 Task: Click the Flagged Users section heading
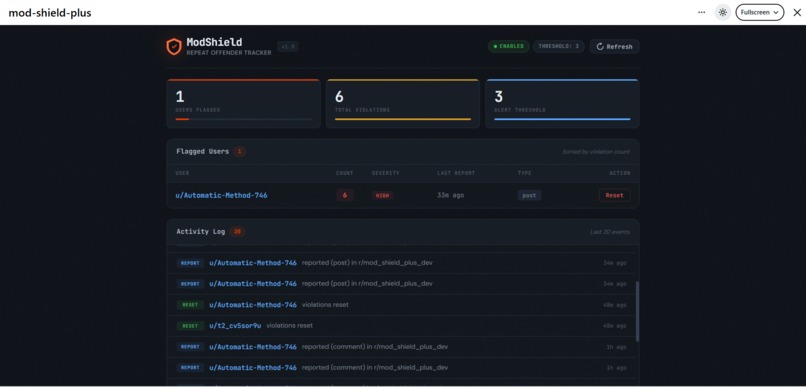tap(203, 152)
